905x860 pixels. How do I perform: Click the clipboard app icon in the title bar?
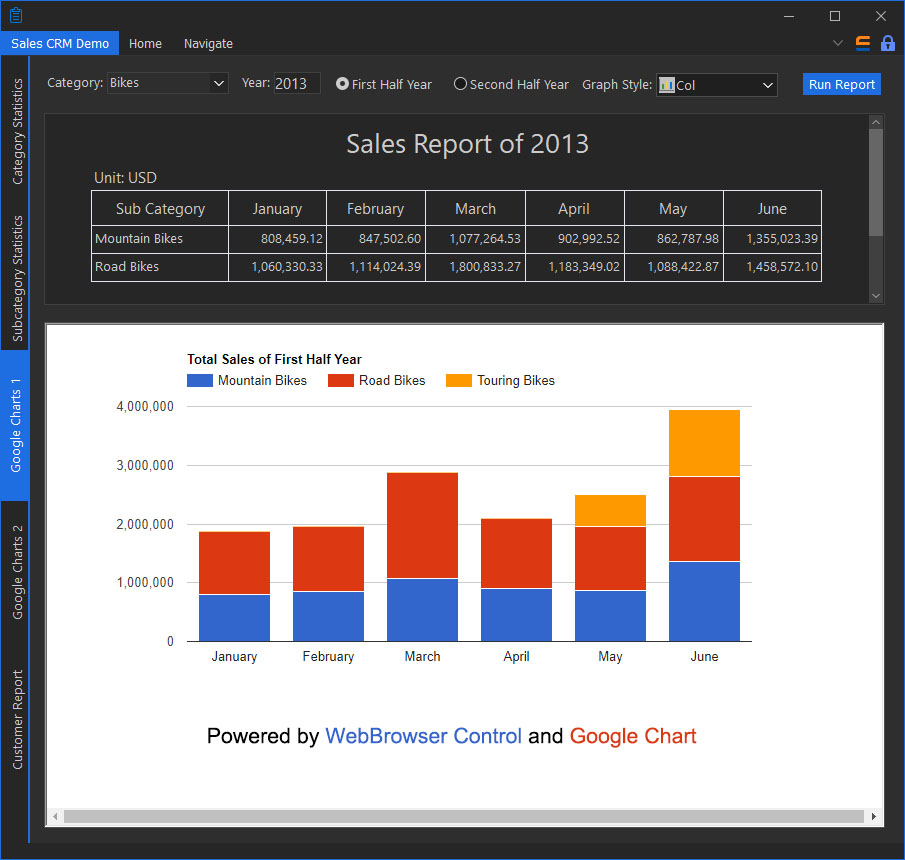tap(14, 15)
